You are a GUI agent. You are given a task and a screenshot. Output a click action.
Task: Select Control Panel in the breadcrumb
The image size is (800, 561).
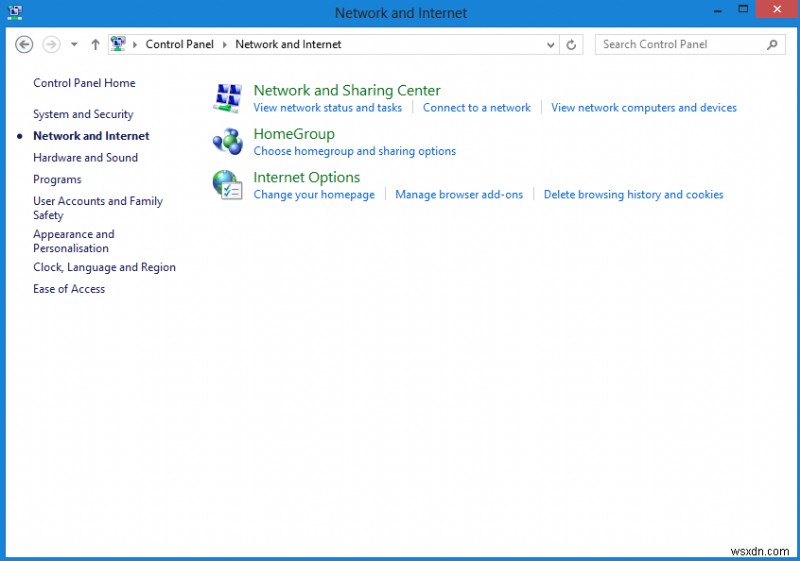click(x=180, y=44)
